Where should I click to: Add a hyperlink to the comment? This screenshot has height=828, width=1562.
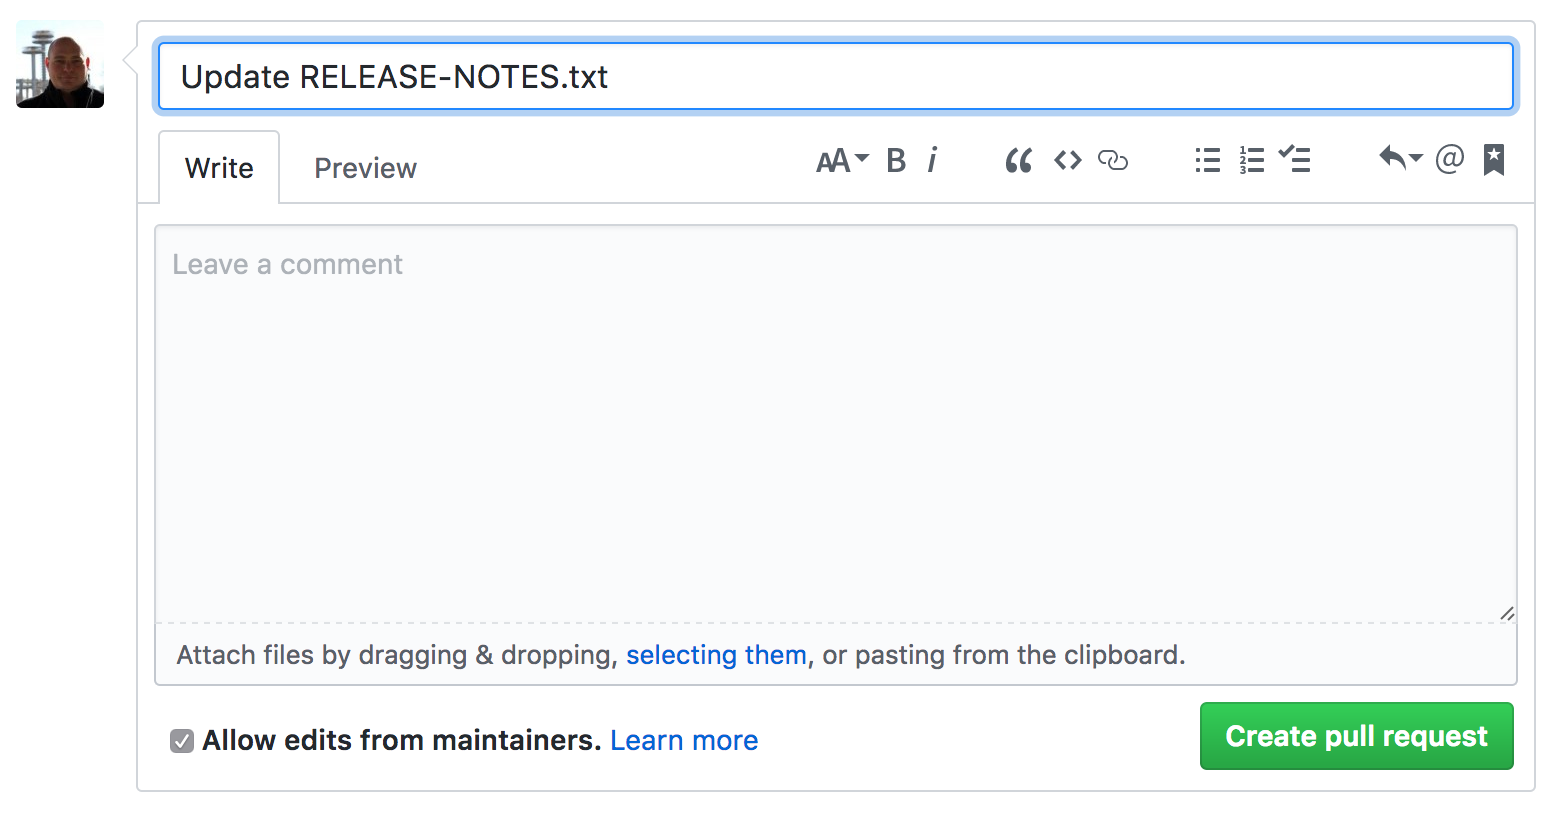coord(1113,160)
